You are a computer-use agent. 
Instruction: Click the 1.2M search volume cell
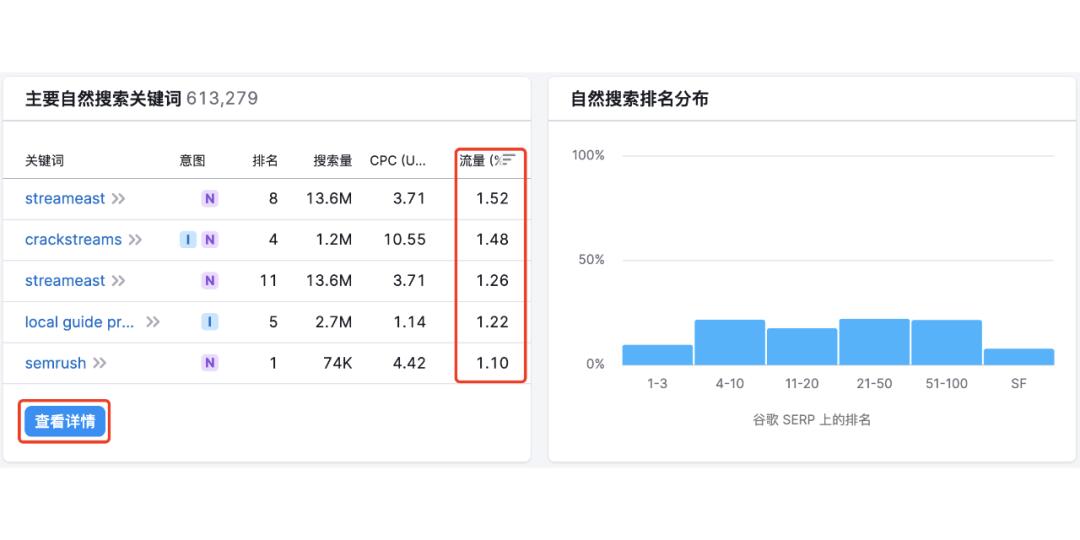click(334, 240)
